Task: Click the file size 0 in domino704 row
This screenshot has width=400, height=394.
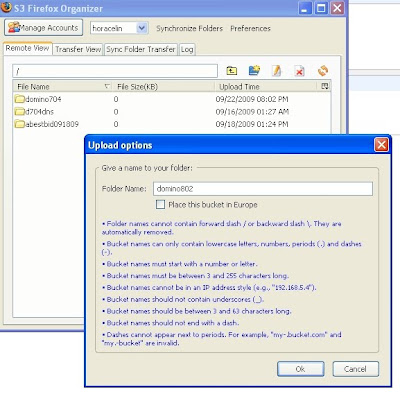Action: 116,99
